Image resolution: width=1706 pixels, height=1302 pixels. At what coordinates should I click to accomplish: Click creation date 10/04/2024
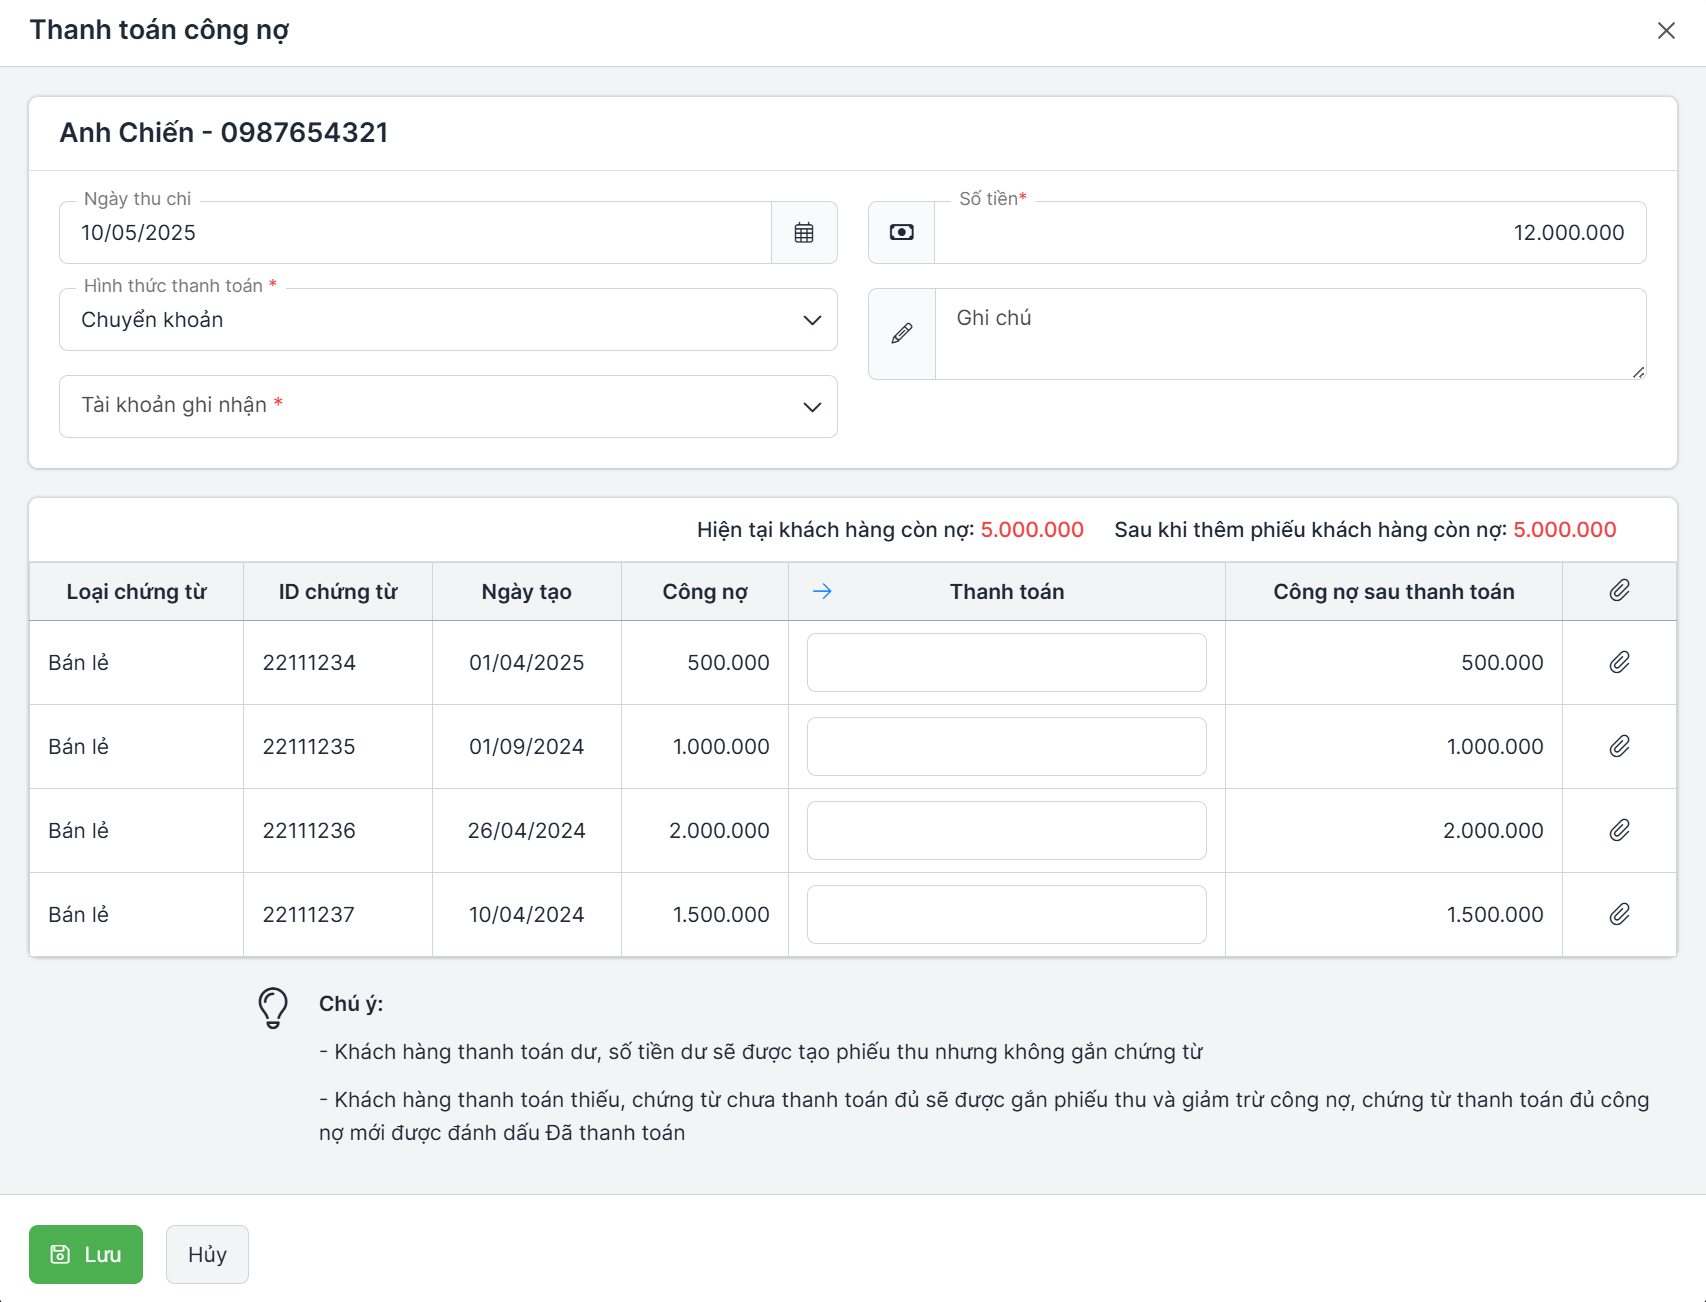coord(527,915)
